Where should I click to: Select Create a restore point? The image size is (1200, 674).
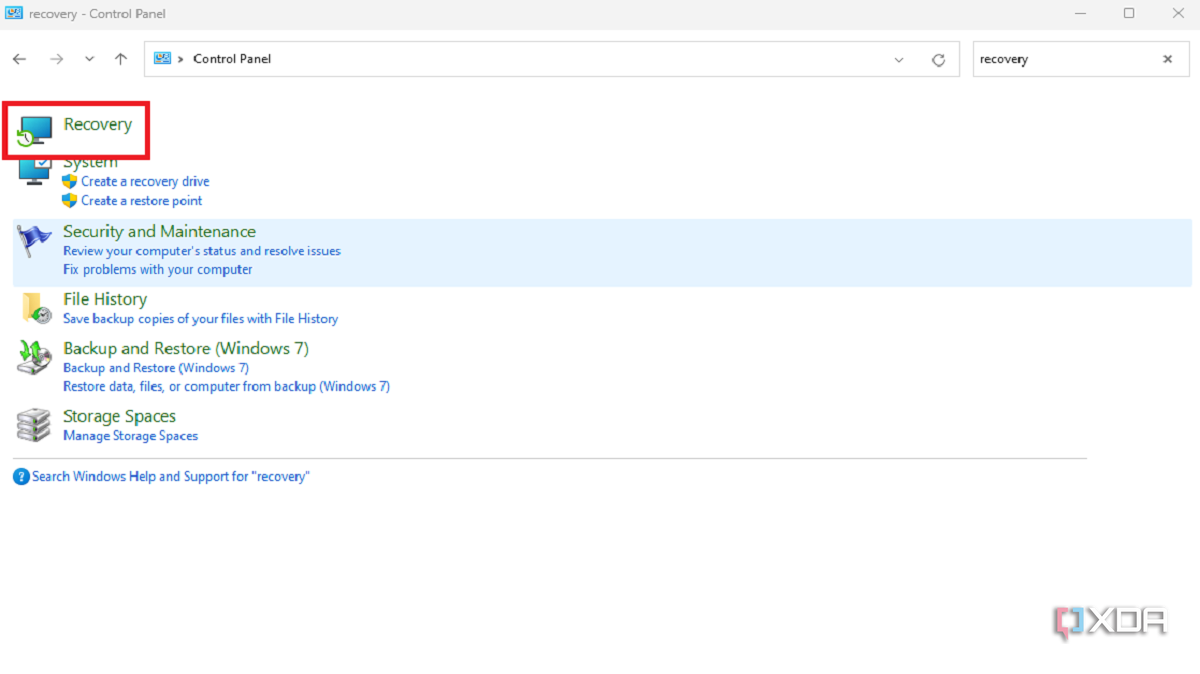tap(141, 200)
